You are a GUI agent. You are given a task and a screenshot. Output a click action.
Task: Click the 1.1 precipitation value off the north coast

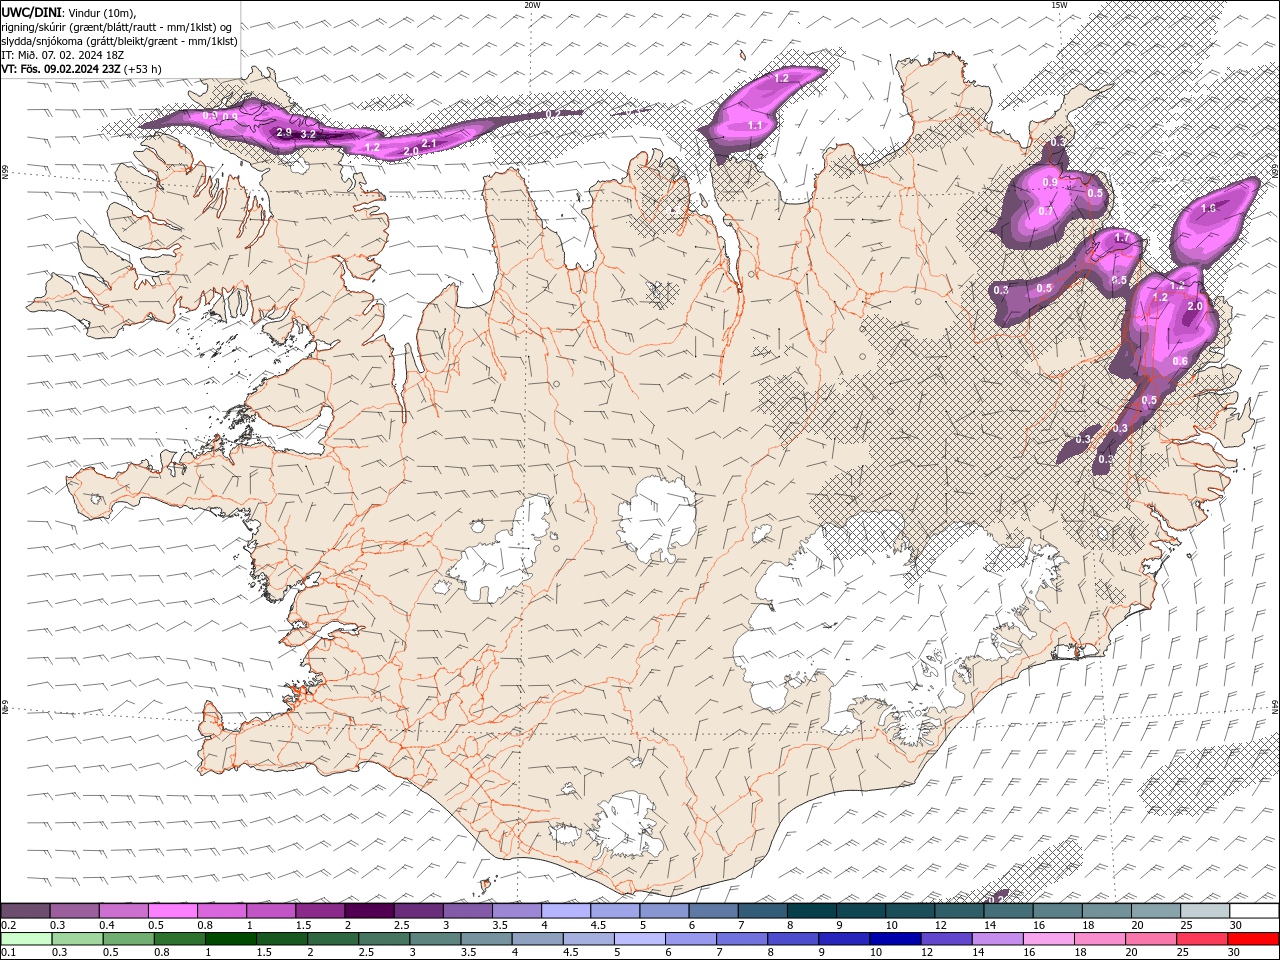coord(756,125)
